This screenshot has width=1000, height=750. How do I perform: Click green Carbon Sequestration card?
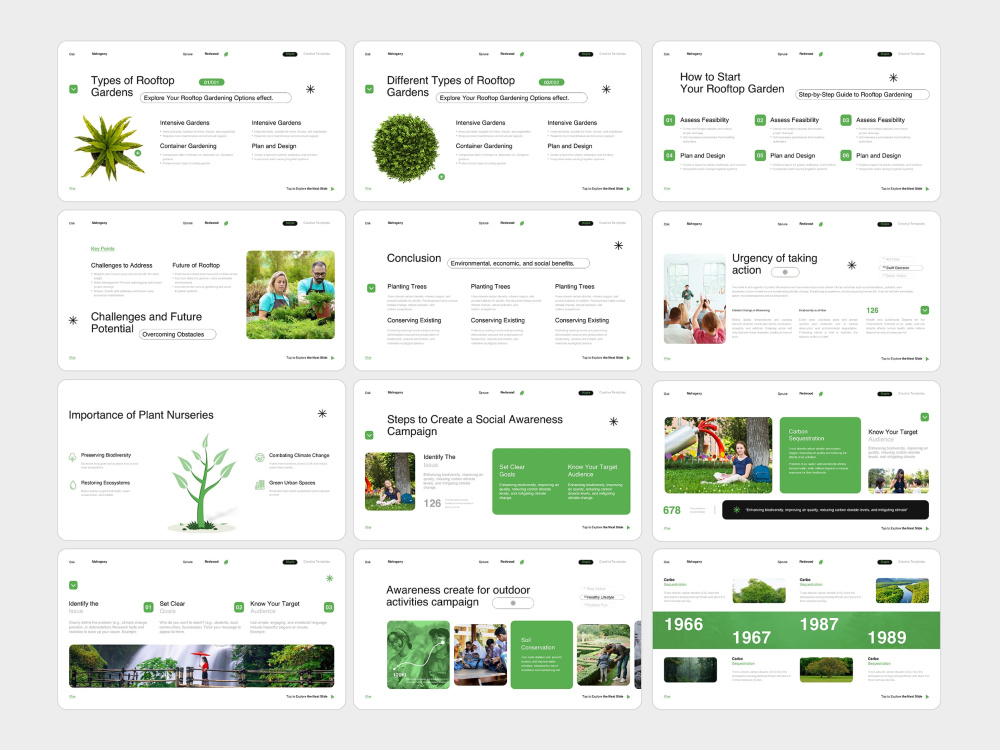click(x=820, y=455)
